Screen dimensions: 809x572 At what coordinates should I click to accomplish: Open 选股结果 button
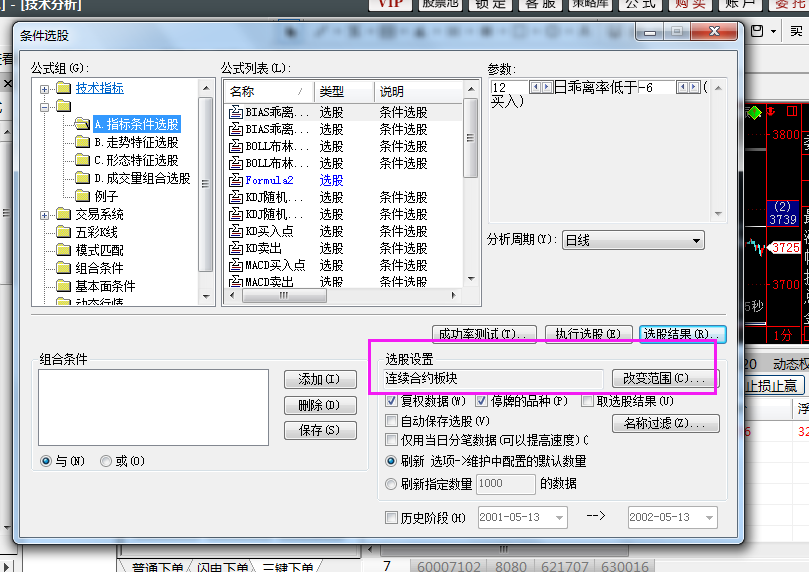682,334
